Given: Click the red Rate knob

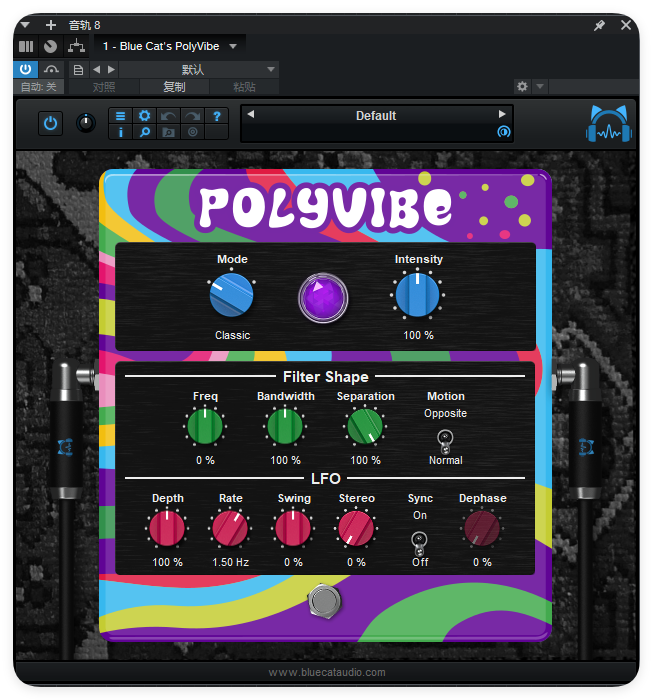Looking at the screenshot, I should 230,529.
